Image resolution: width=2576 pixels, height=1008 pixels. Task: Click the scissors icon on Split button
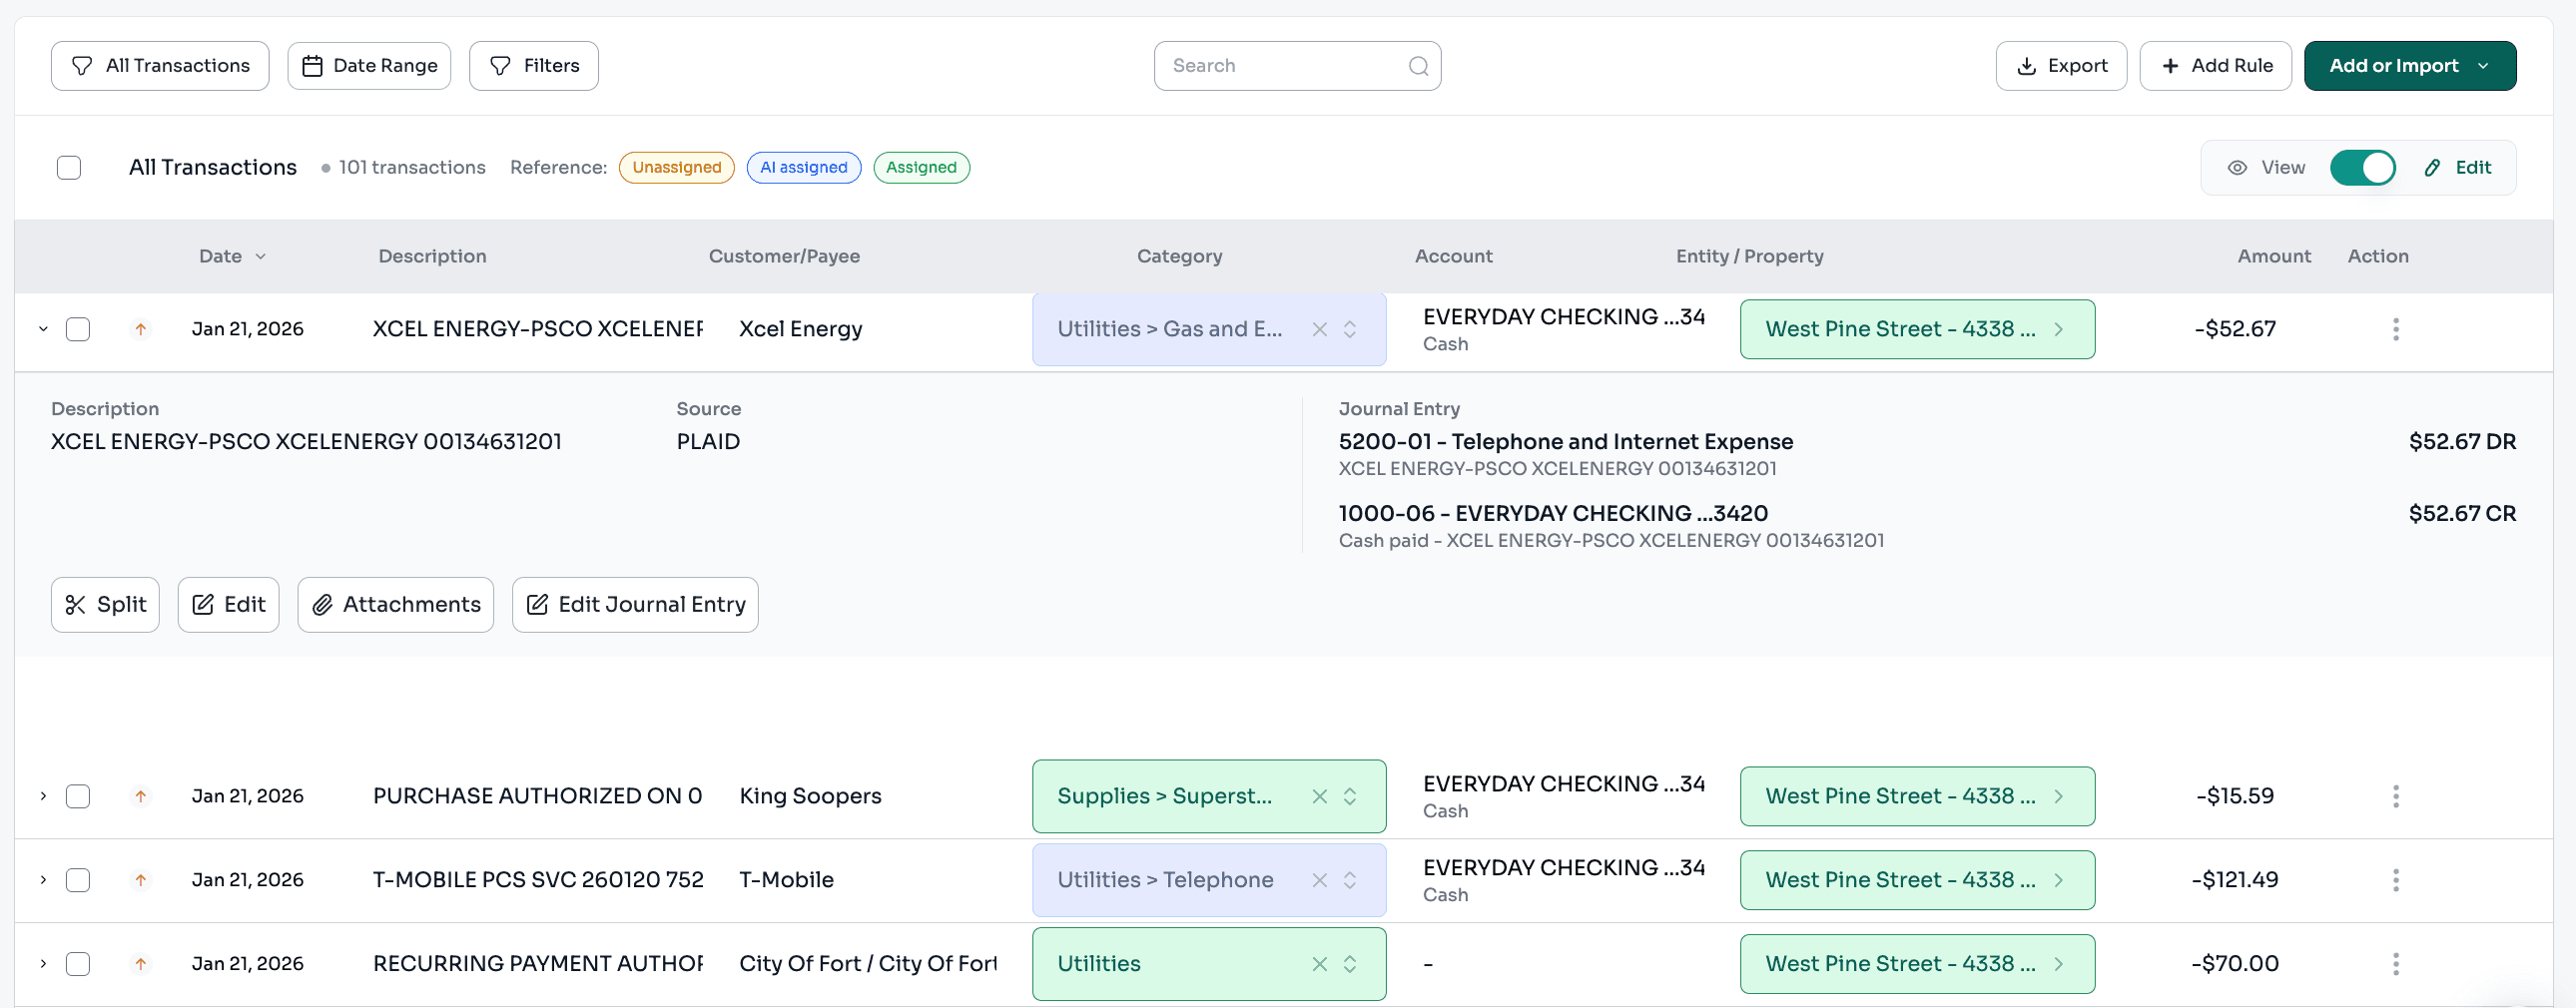click(x=77, y=604)
